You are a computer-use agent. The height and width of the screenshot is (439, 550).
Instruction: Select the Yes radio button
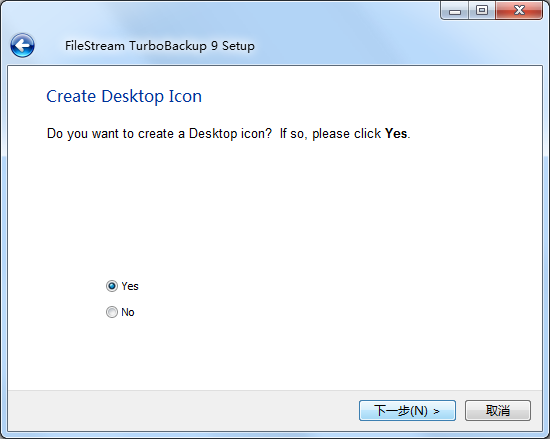pos(112,286)
